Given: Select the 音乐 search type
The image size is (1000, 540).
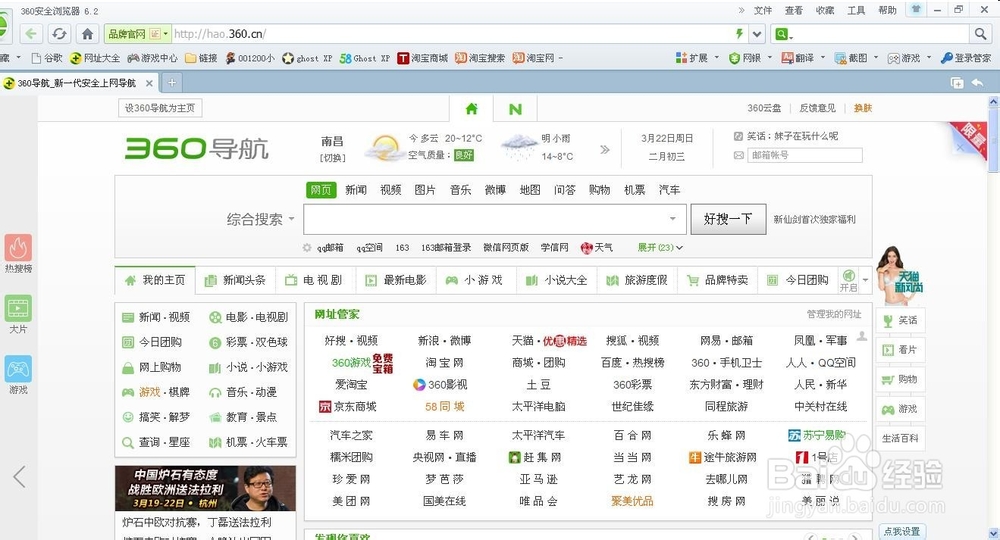Looking at the screenshot, I should click(x=460, y=189).
